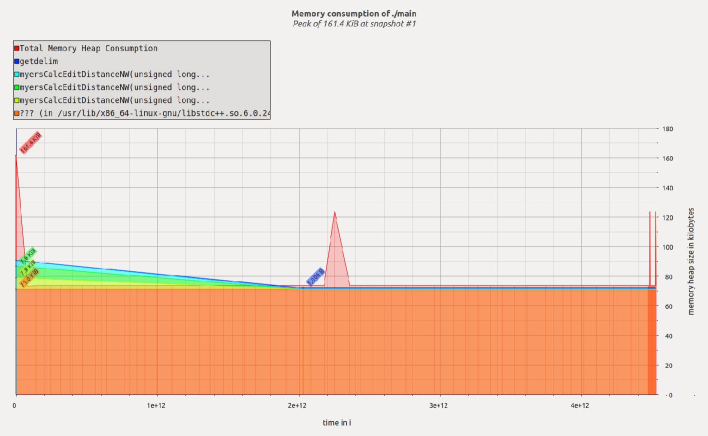Viewport: 708px width, 436px height.
Task: Click the '1e+12' x-axis tick label
Action: point(156,406)
